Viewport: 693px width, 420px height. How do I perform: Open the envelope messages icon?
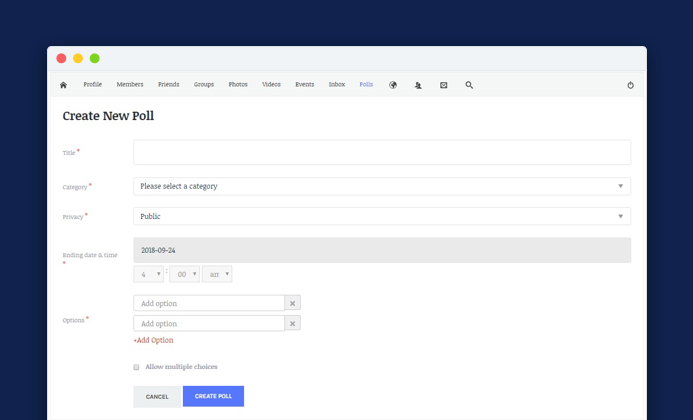click(444, 85)
